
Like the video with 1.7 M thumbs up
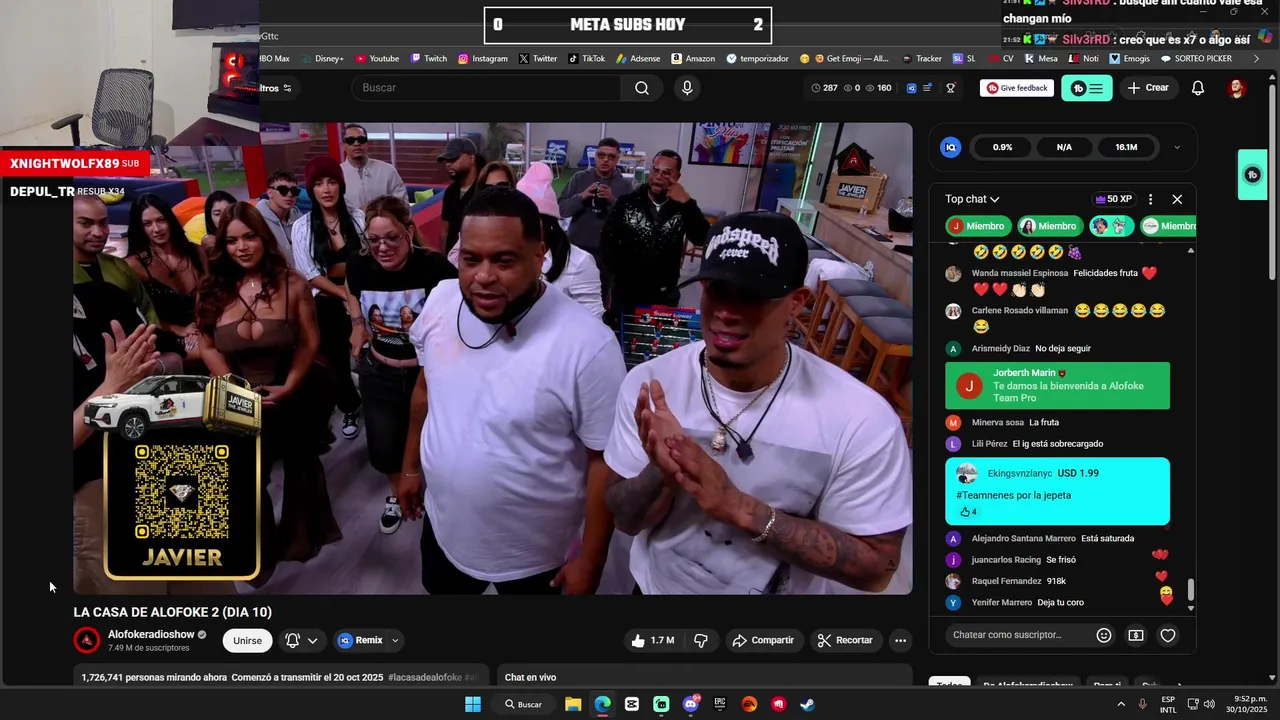[x=652, y=640]
